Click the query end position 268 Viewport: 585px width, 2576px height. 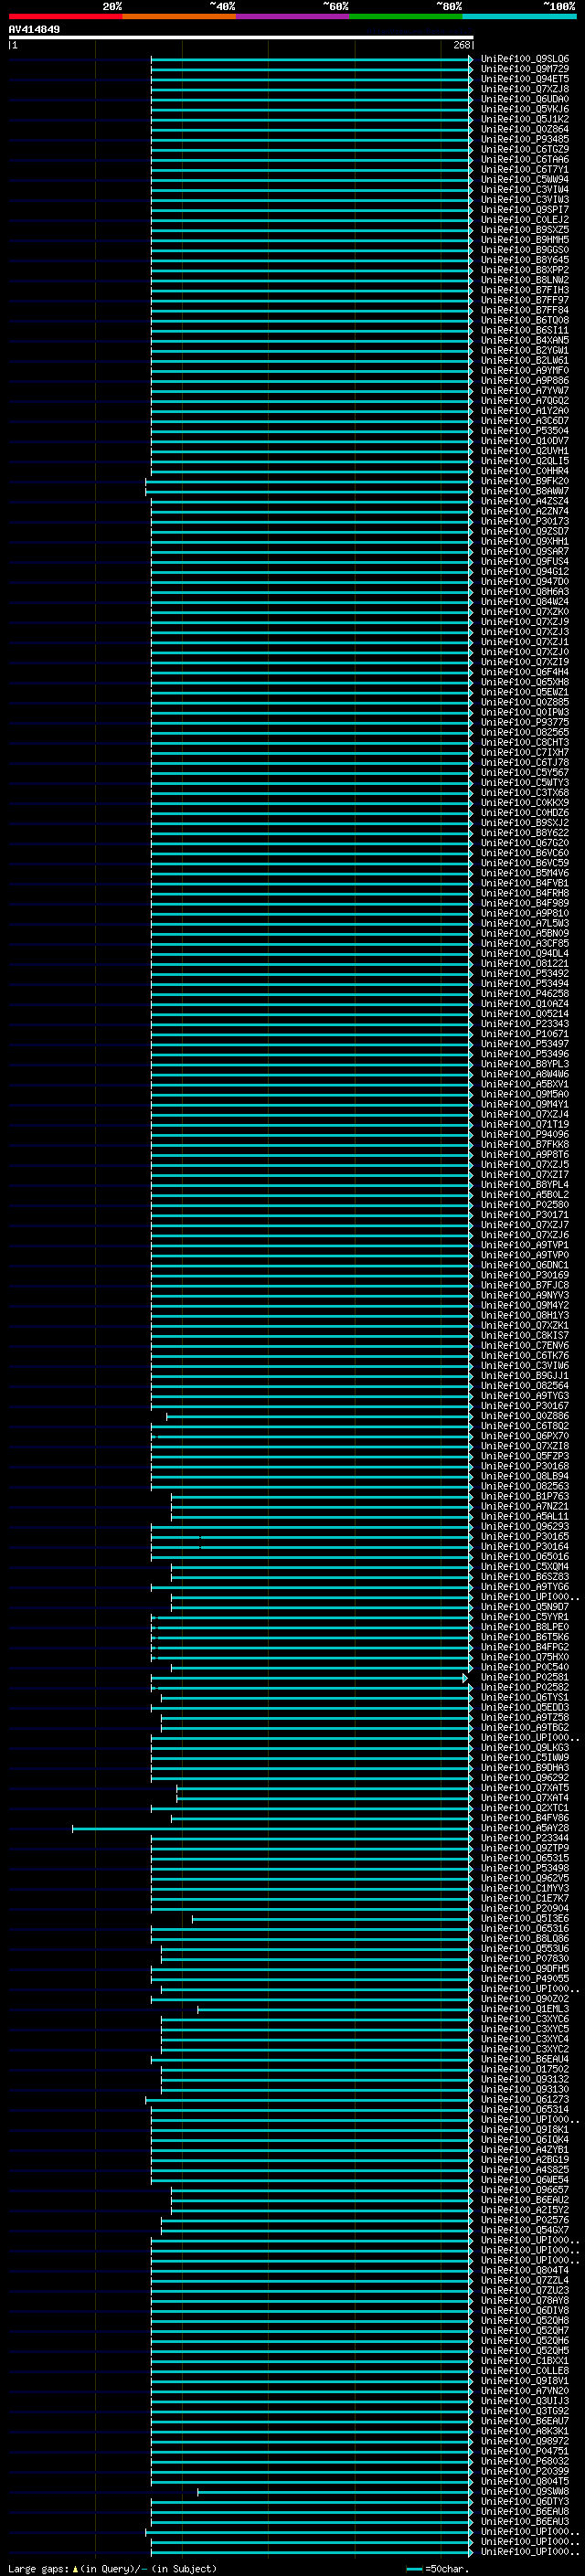pos(461,45)
